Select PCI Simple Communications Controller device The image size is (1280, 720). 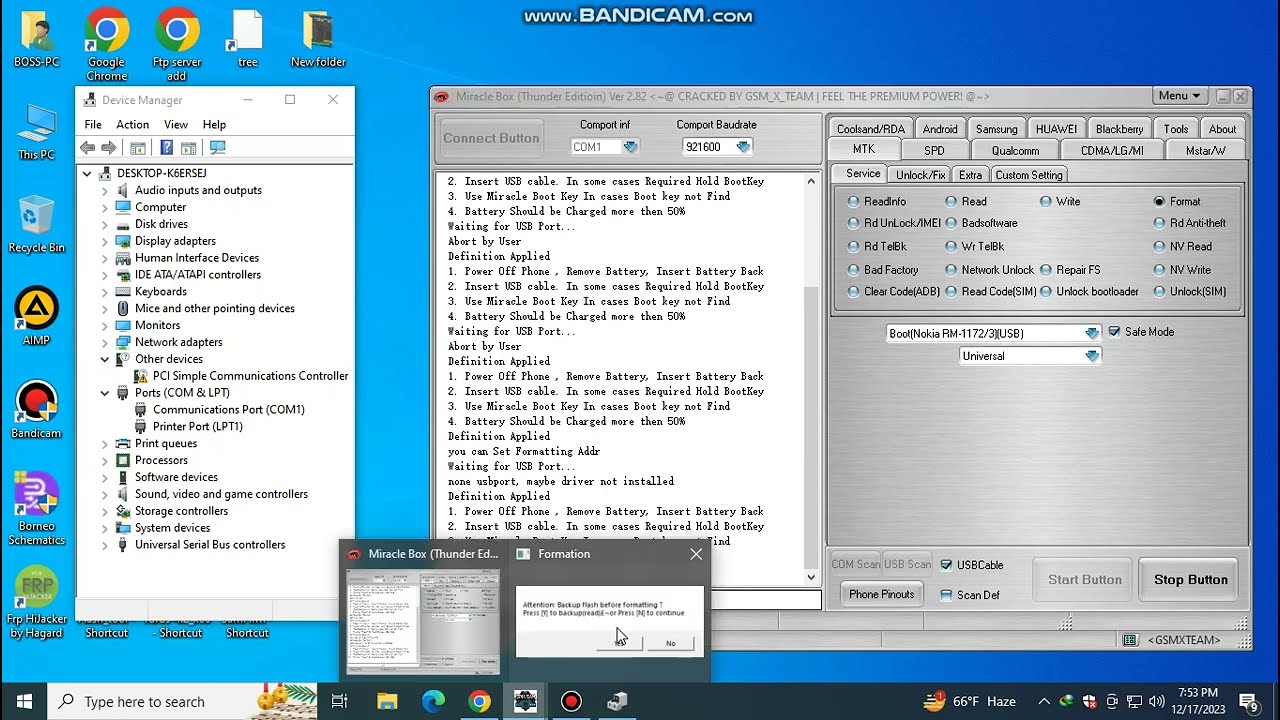coord(250,376)
